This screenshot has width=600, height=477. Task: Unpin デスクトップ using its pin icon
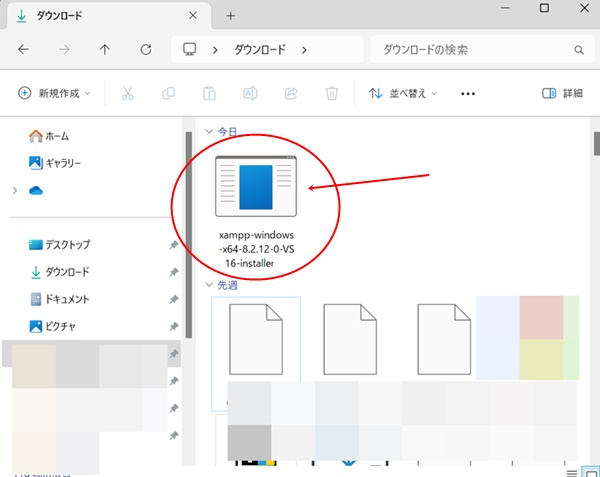click(x=174, y=245)
